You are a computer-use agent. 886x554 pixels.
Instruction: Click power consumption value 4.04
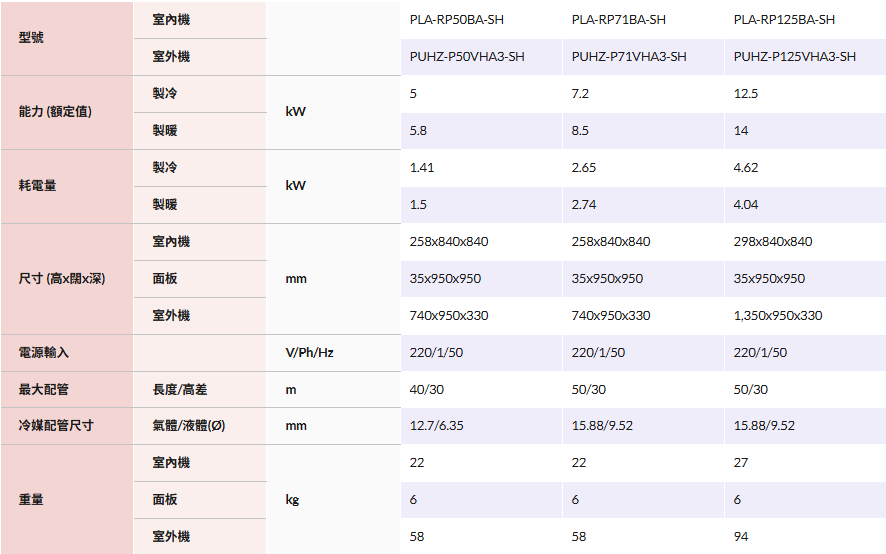pyautogui.click(x=746, y=205)
